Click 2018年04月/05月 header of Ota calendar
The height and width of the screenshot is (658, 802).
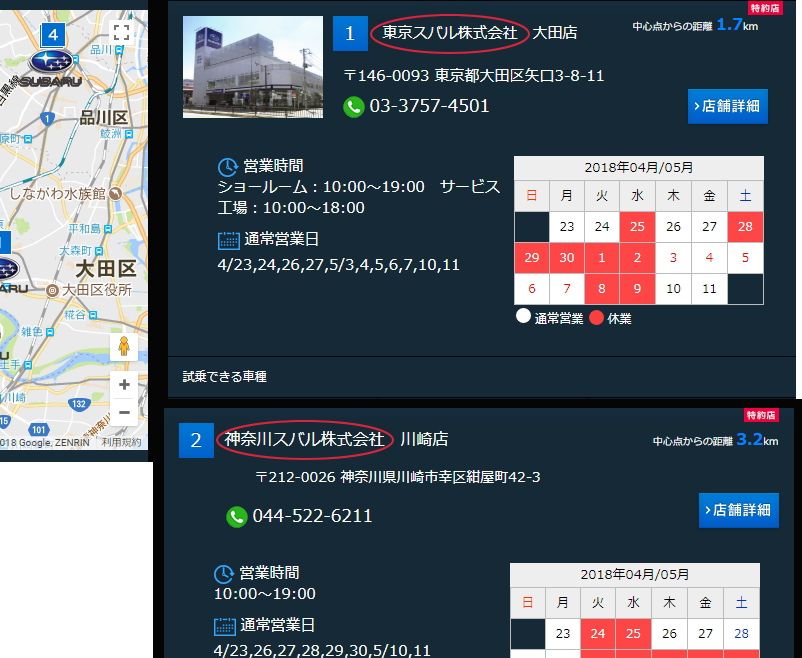(639, 168)
